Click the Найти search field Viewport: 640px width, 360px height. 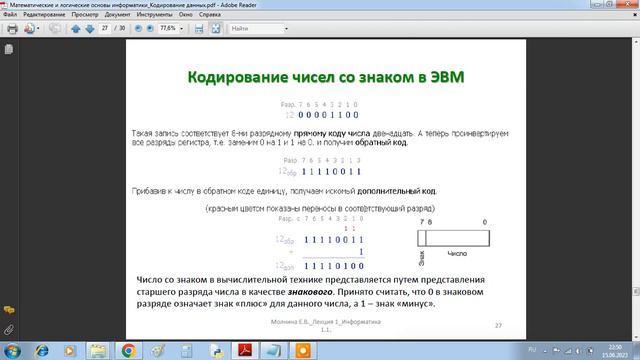coord(256,29)
